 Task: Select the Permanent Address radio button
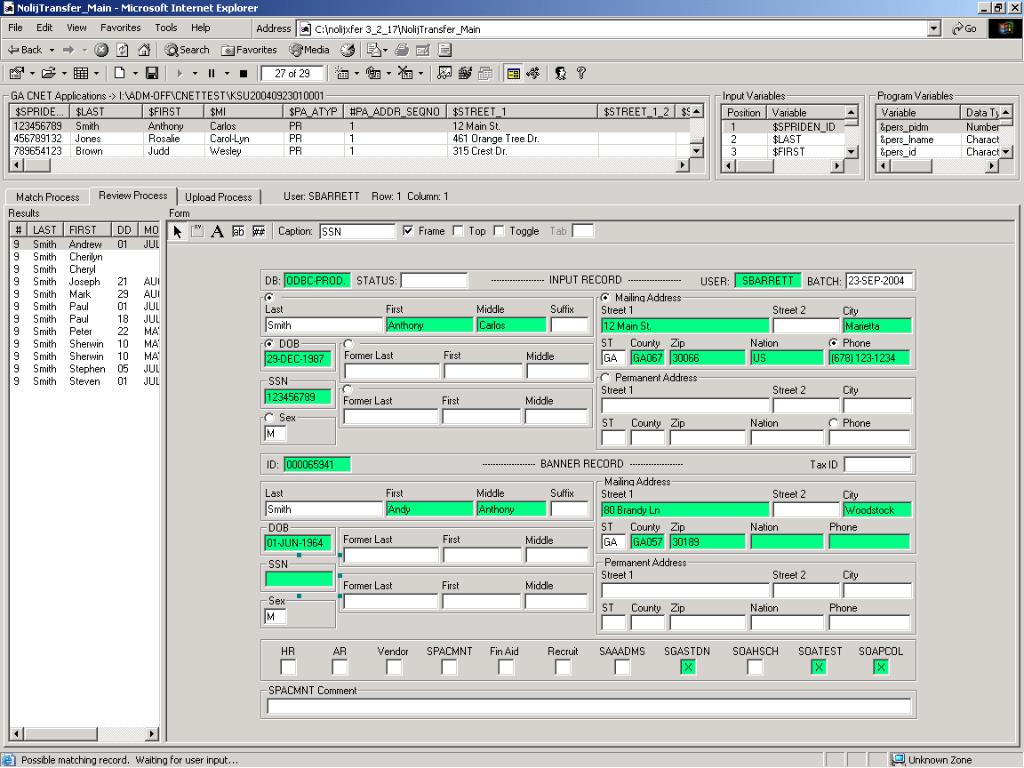click(x=605, y=377)
